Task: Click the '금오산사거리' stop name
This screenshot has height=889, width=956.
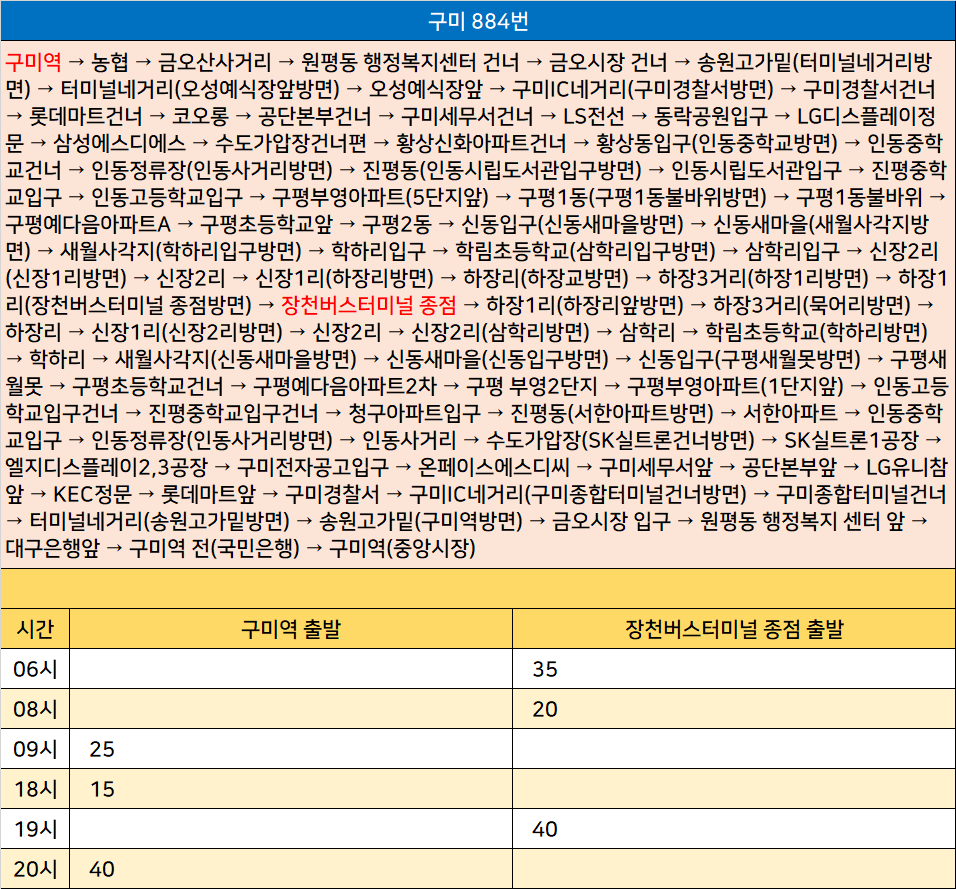Action: click(215, 62)
